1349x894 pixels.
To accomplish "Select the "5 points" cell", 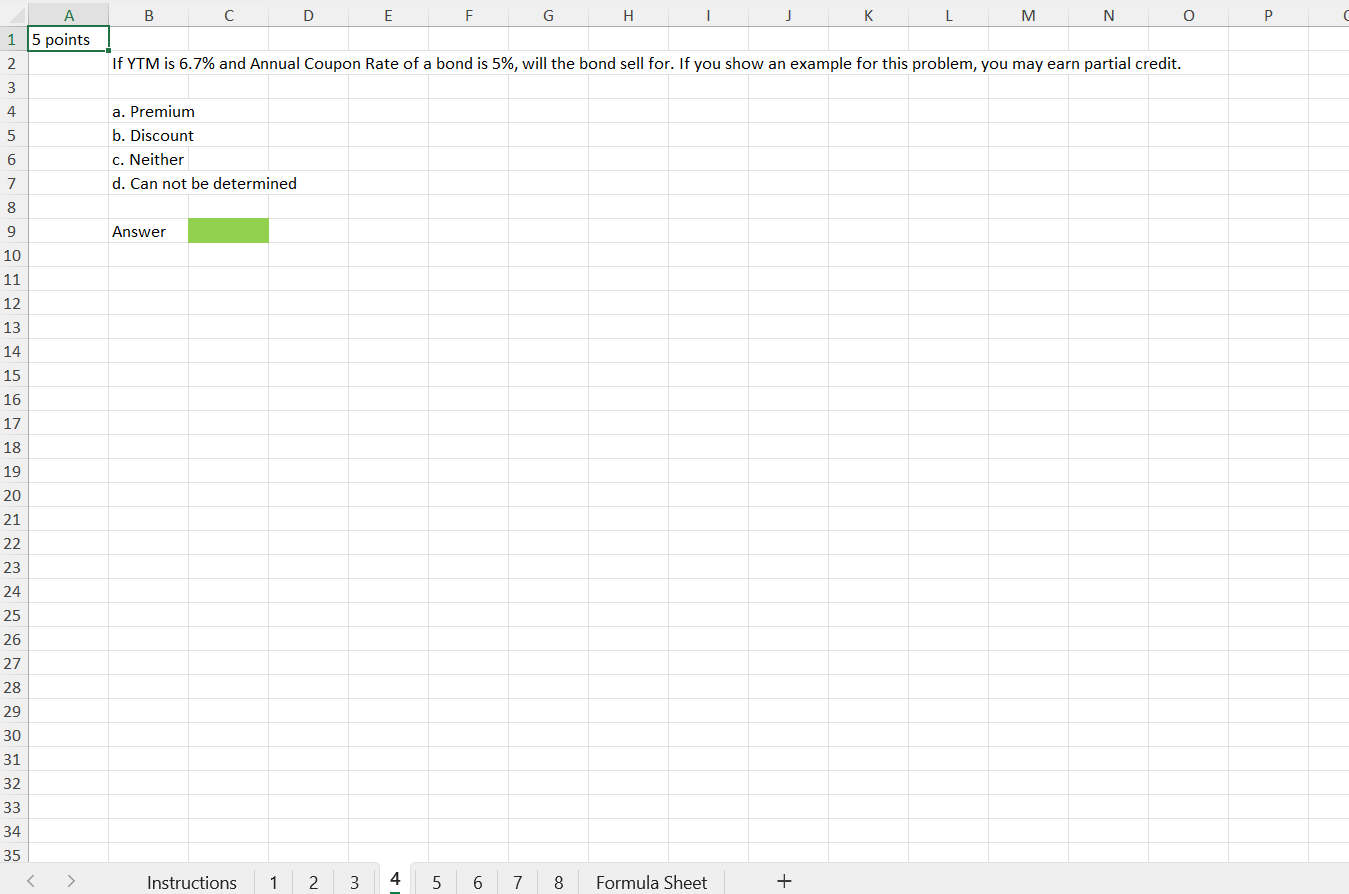I will click(68, 39).
